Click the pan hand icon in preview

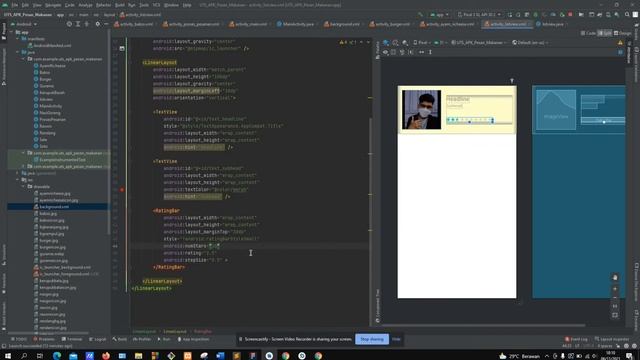click(615, 278)
